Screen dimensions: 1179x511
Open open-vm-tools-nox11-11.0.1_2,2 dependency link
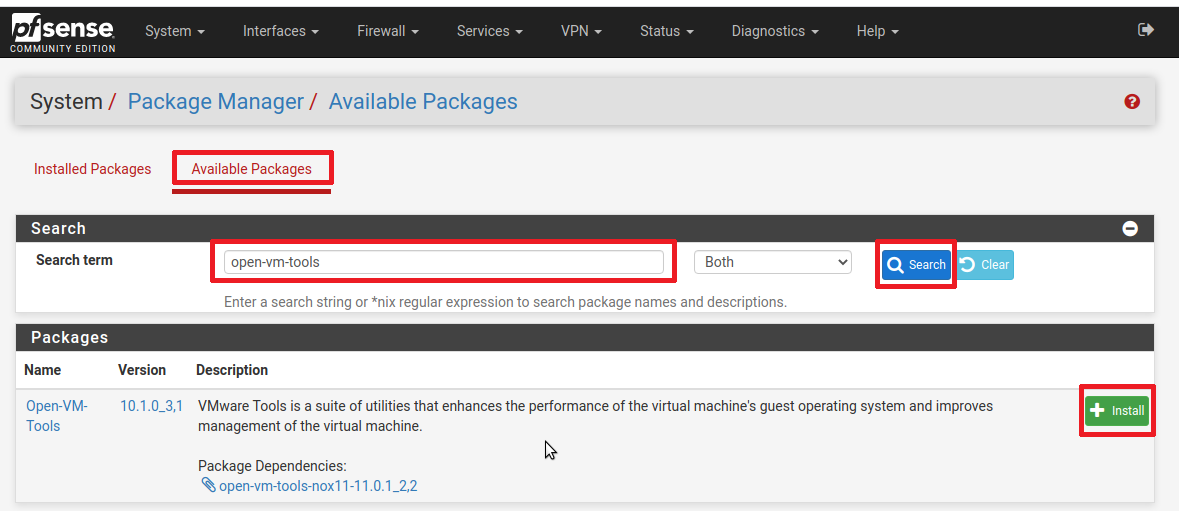pyautogui.click(x=318, y=485)
